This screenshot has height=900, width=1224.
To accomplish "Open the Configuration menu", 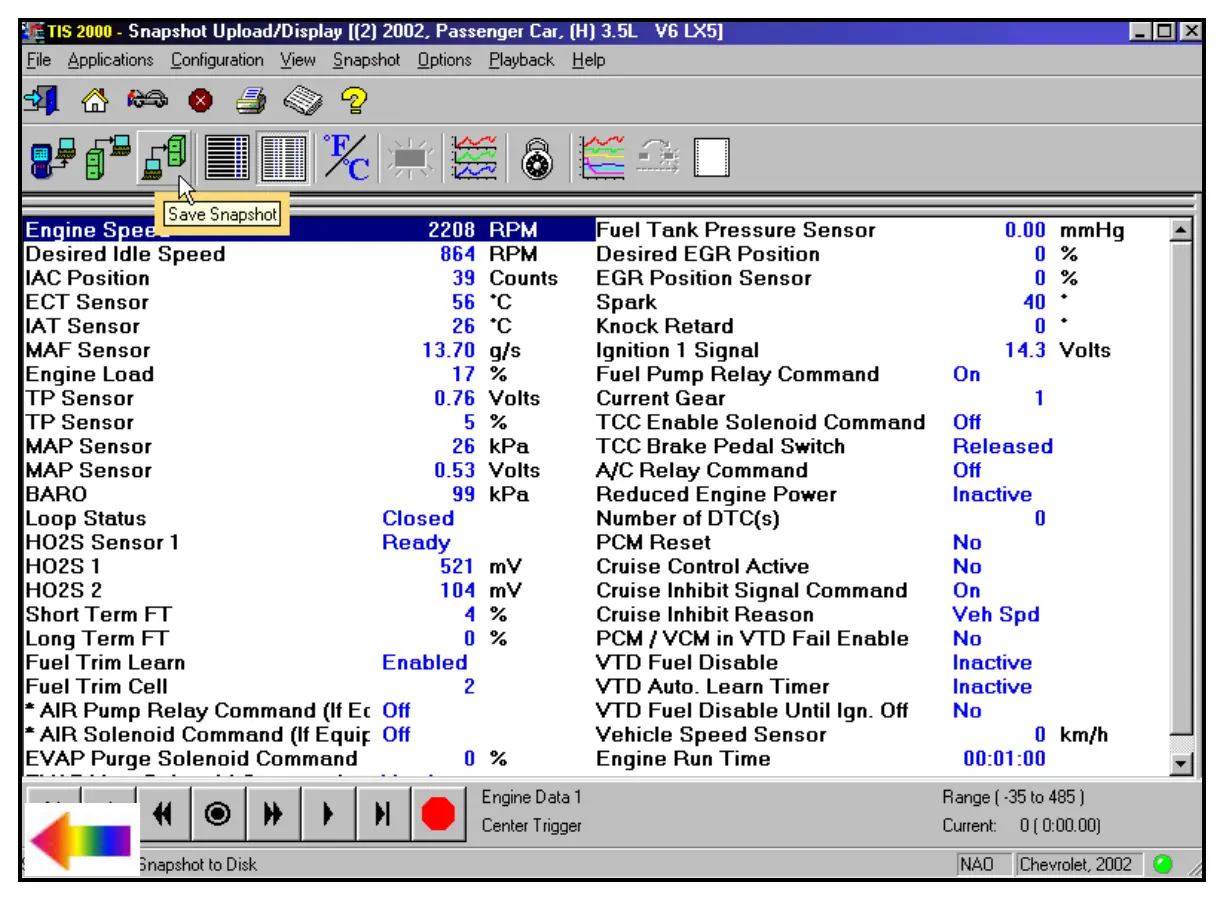I will point(217,60).
